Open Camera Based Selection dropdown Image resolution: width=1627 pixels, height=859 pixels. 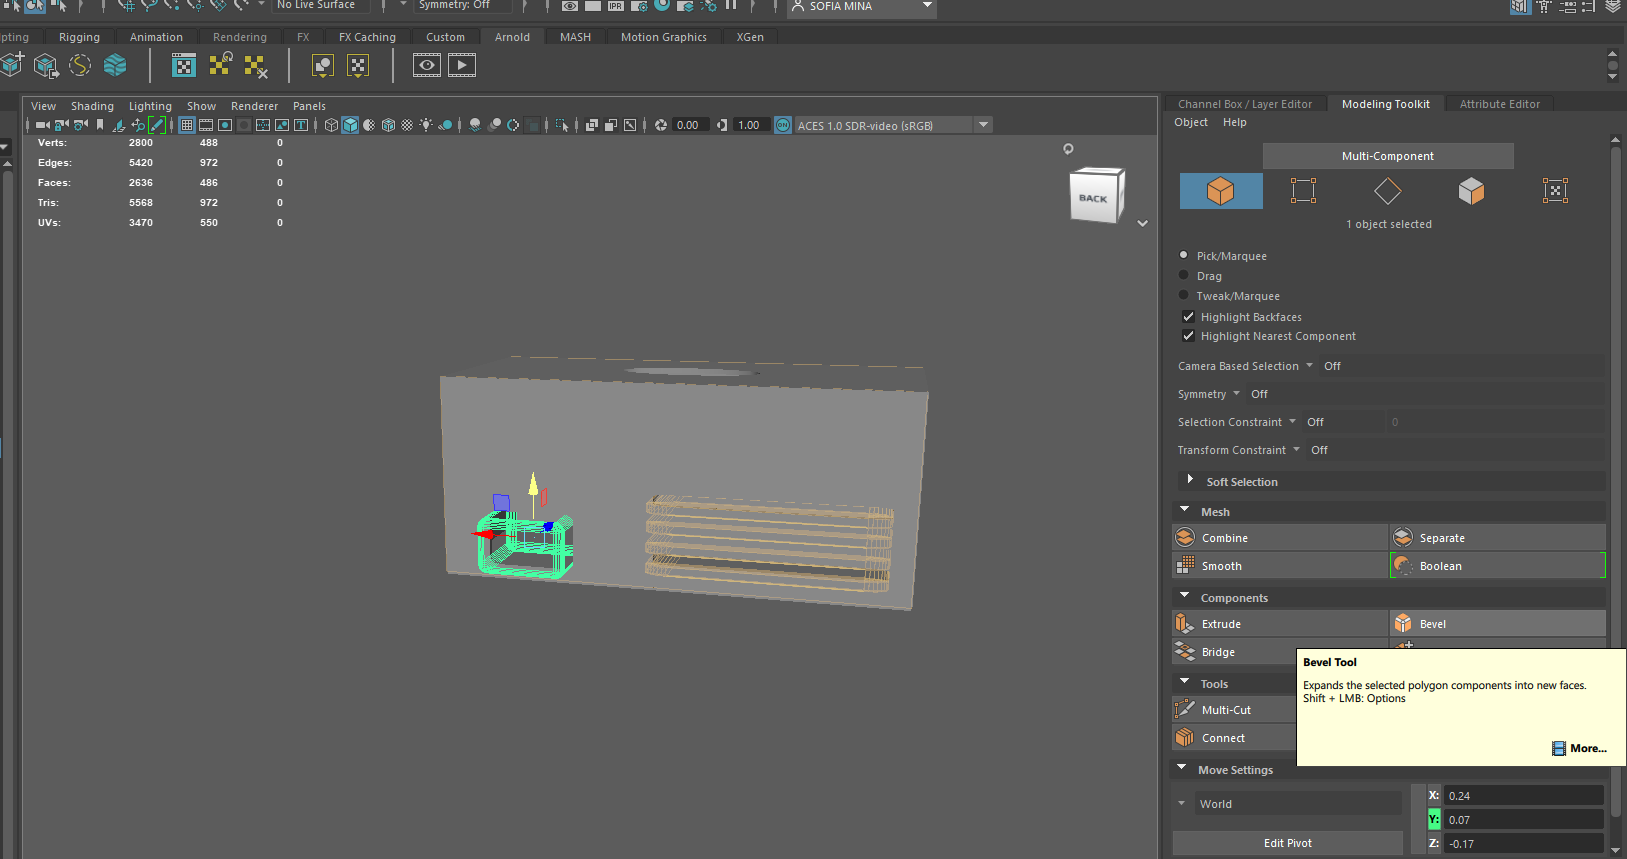(x=1309, y=366)
